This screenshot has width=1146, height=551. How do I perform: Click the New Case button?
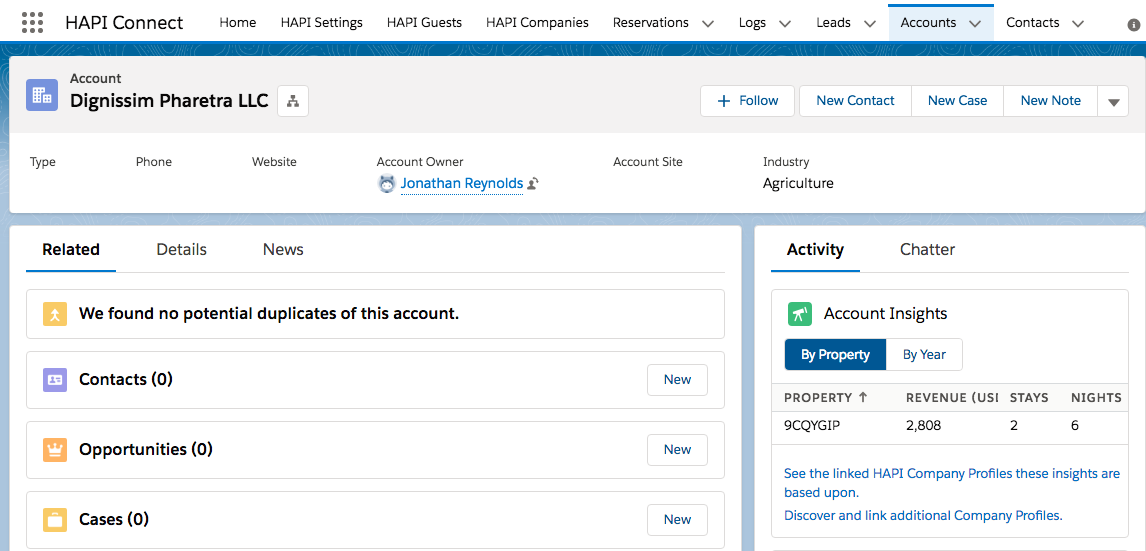(957, 101)
